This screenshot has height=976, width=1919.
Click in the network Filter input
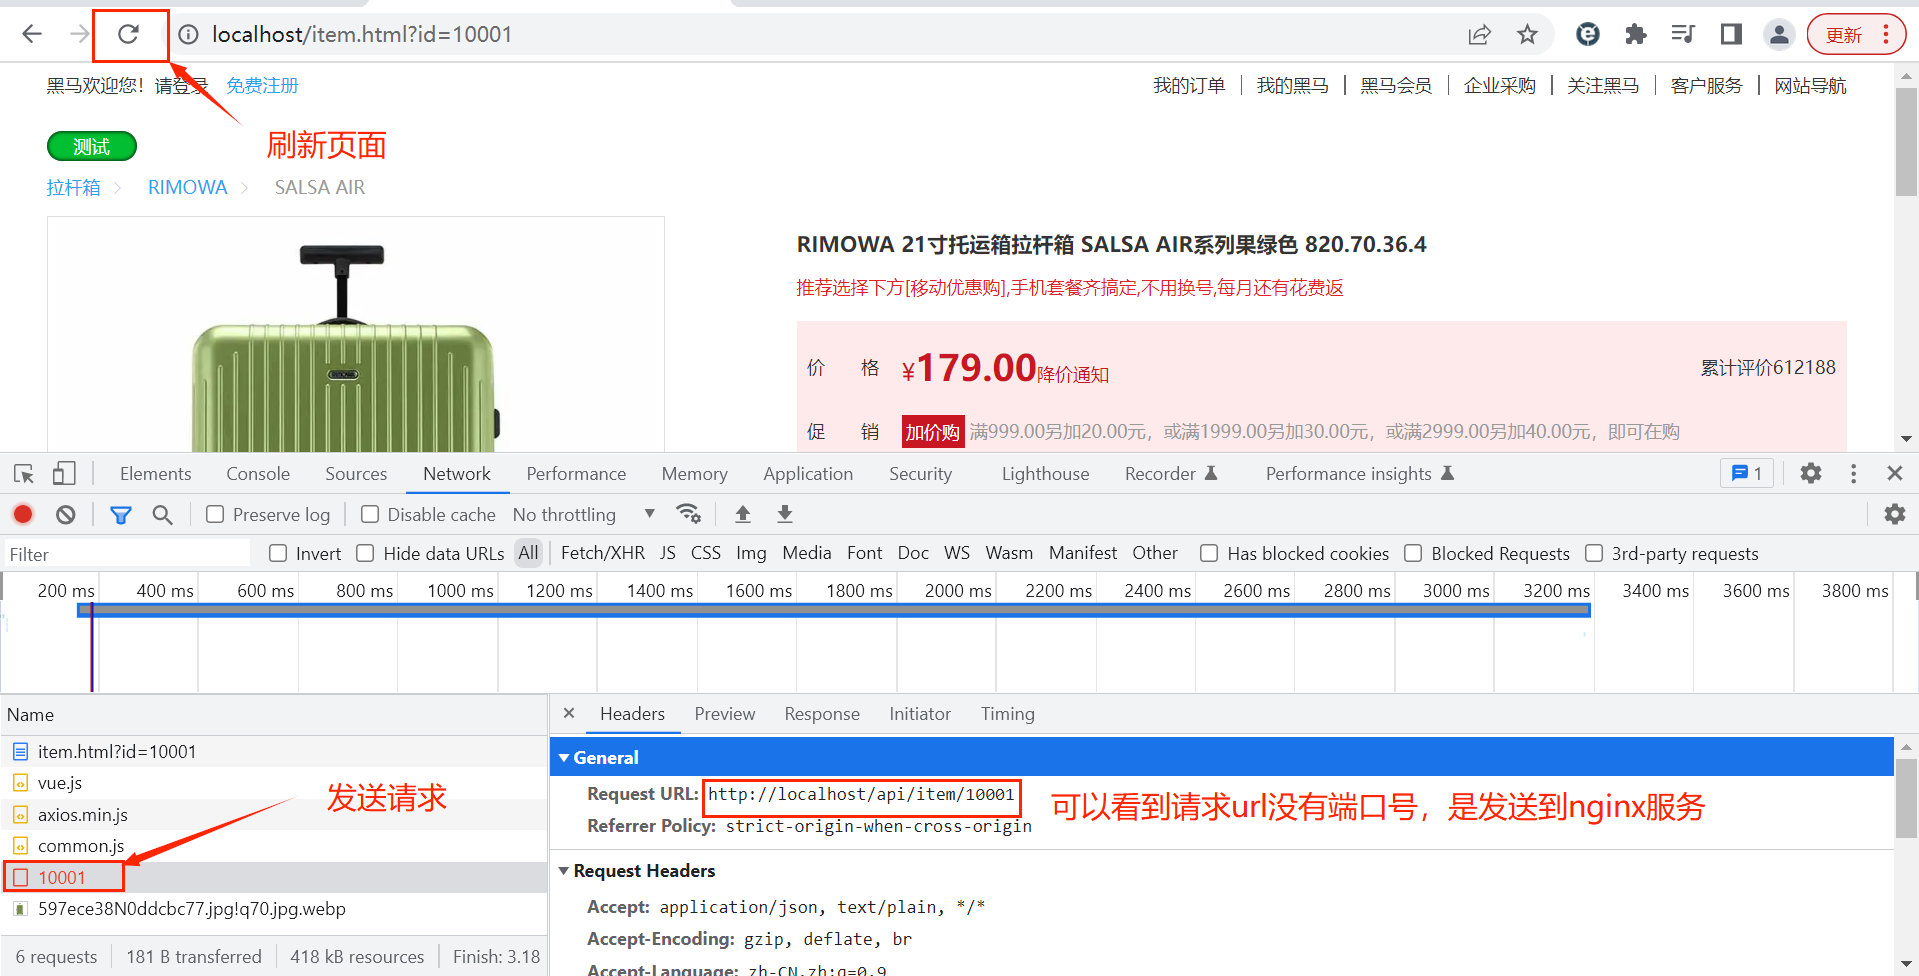click(126, 554)
